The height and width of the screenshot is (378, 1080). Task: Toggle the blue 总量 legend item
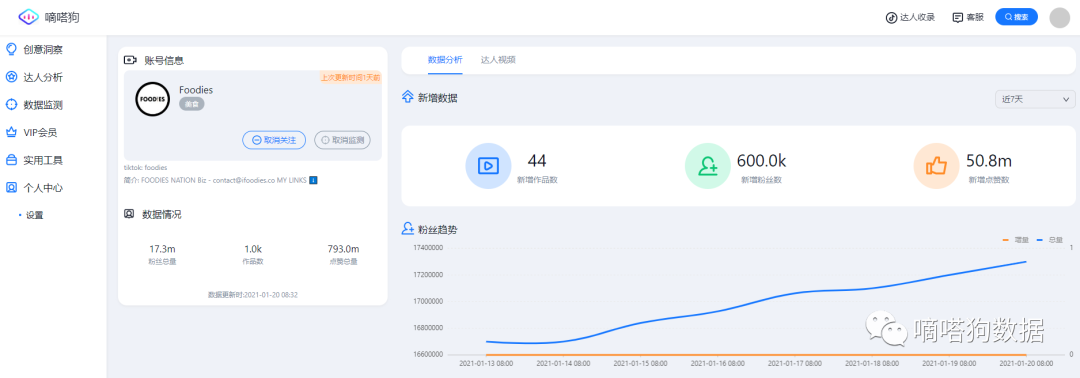click(x=1050, y=240)
